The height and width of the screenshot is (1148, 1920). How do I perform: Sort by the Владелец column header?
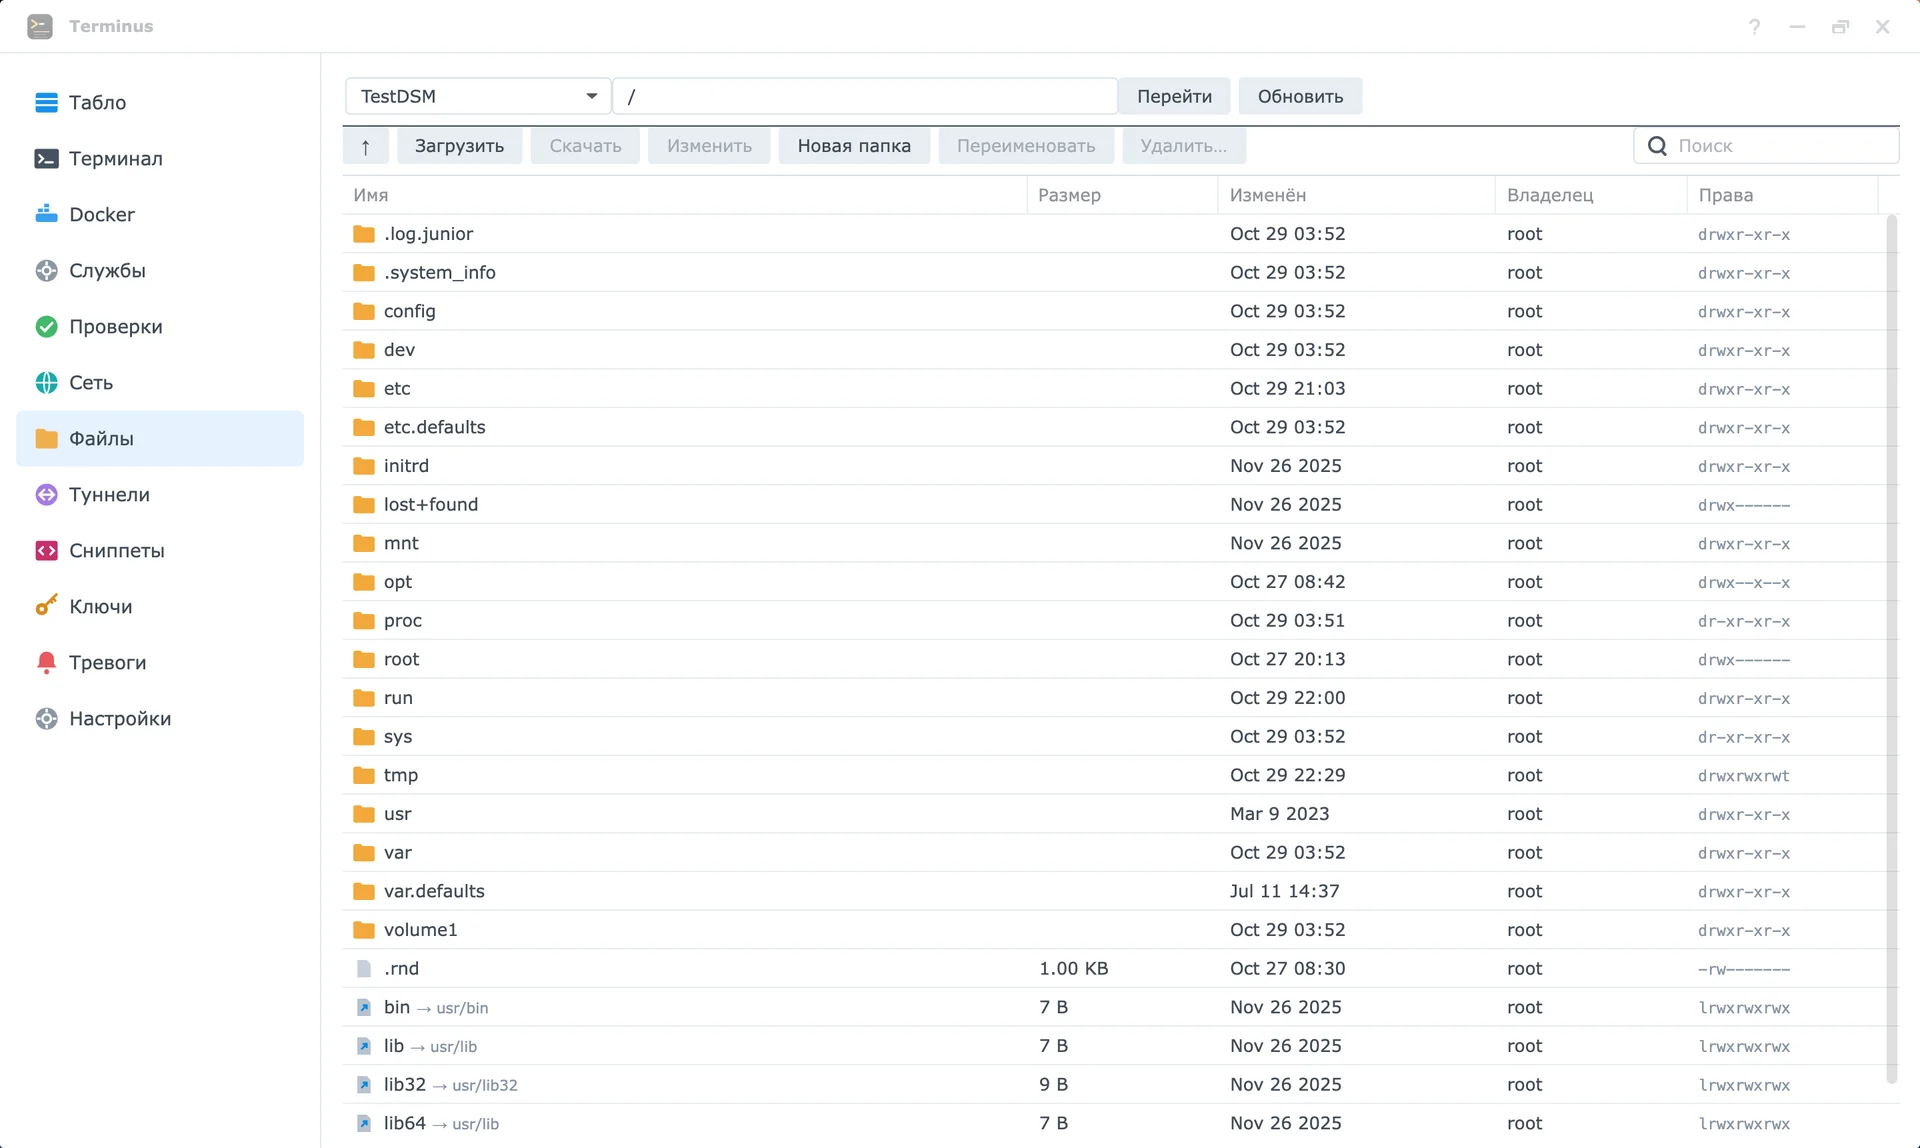coord(1591,195)
